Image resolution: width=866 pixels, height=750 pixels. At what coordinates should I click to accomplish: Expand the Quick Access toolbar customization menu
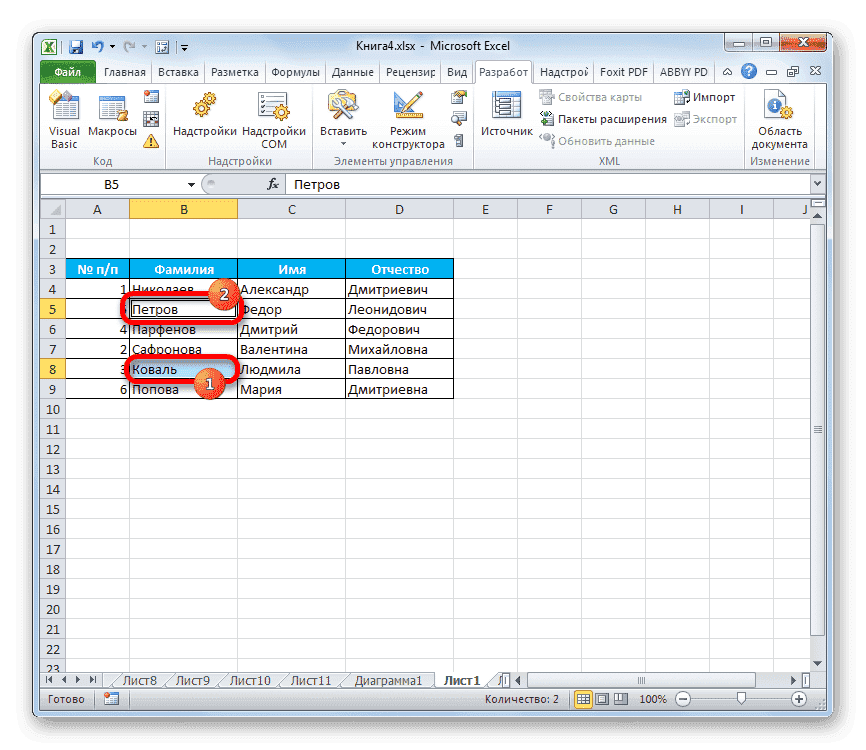(x=184, y=46)
